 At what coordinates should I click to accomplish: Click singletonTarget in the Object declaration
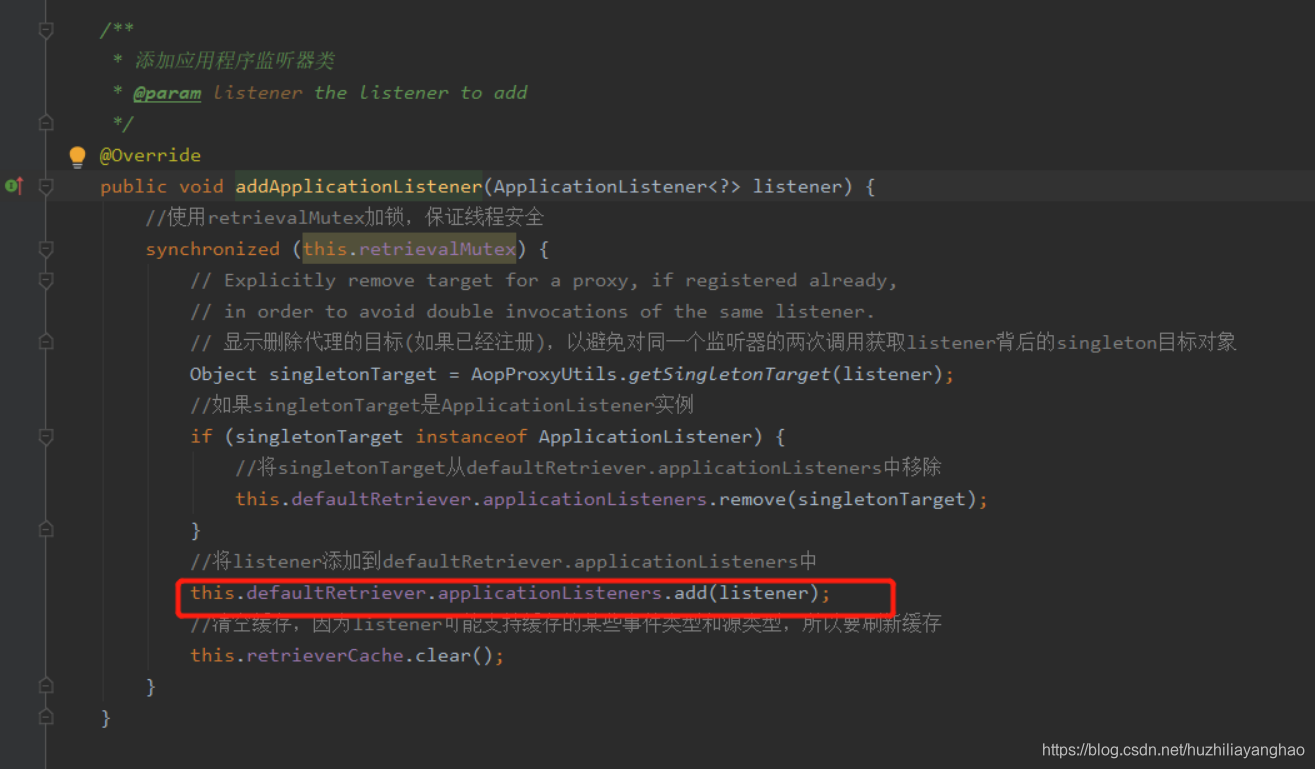click(x=353, y=374)
